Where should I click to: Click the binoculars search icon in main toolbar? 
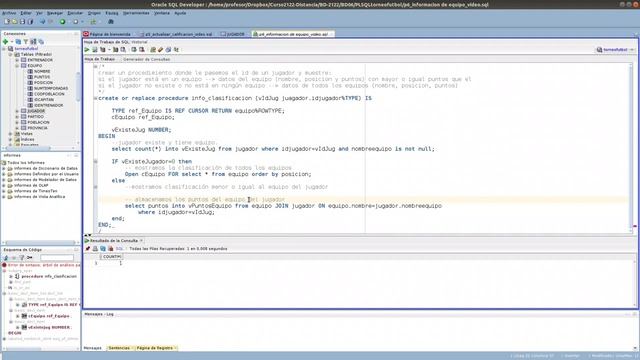click(x=111, y=22)
